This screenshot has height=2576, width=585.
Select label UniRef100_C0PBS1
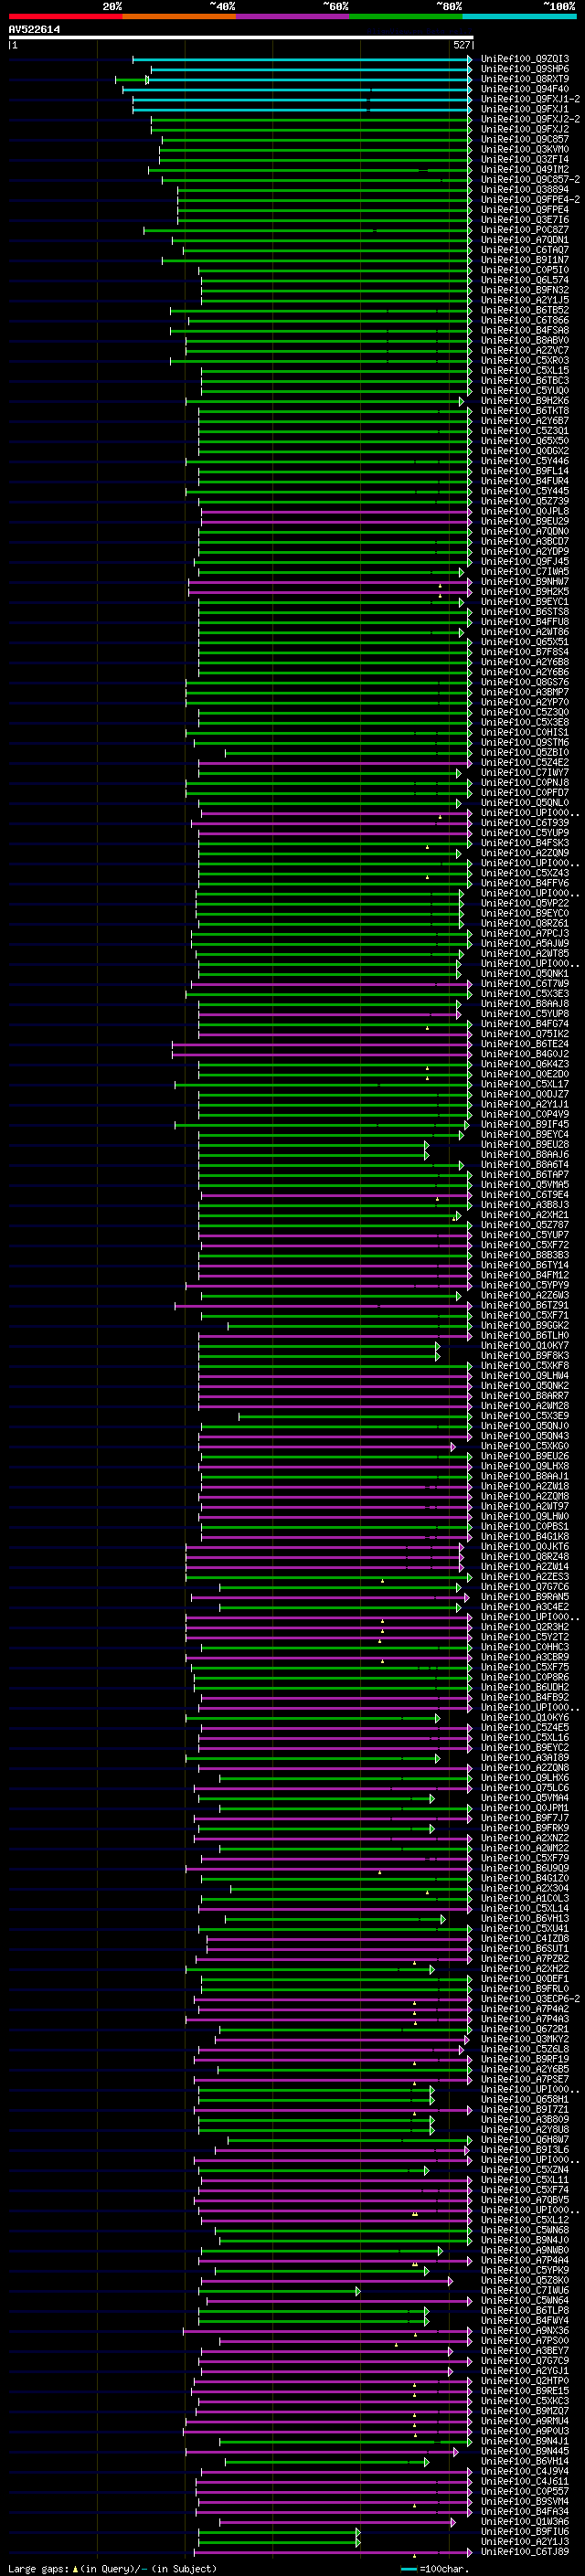pos(525,1527)
